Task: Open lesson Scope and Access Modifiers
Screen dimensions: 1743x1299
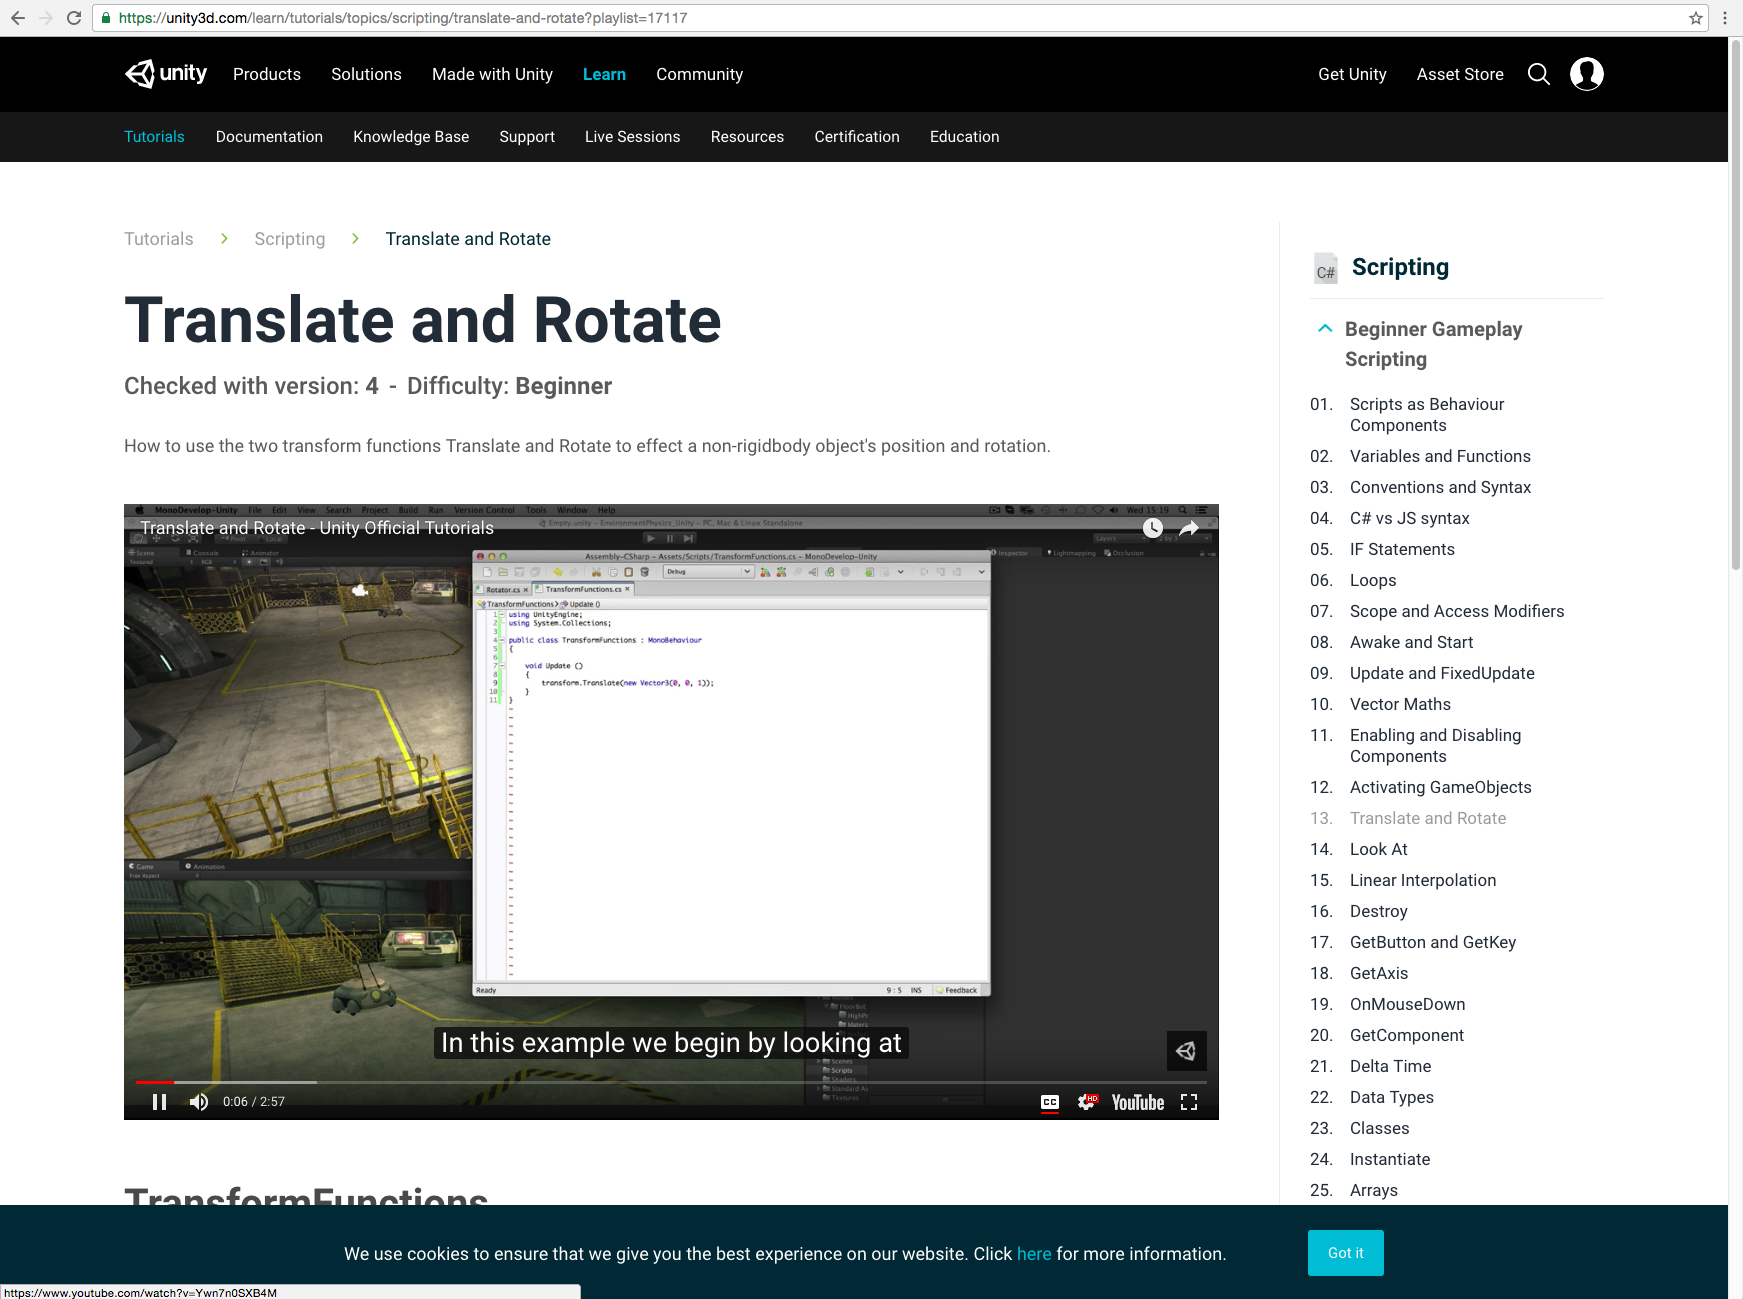Action: click(1457, 611)
